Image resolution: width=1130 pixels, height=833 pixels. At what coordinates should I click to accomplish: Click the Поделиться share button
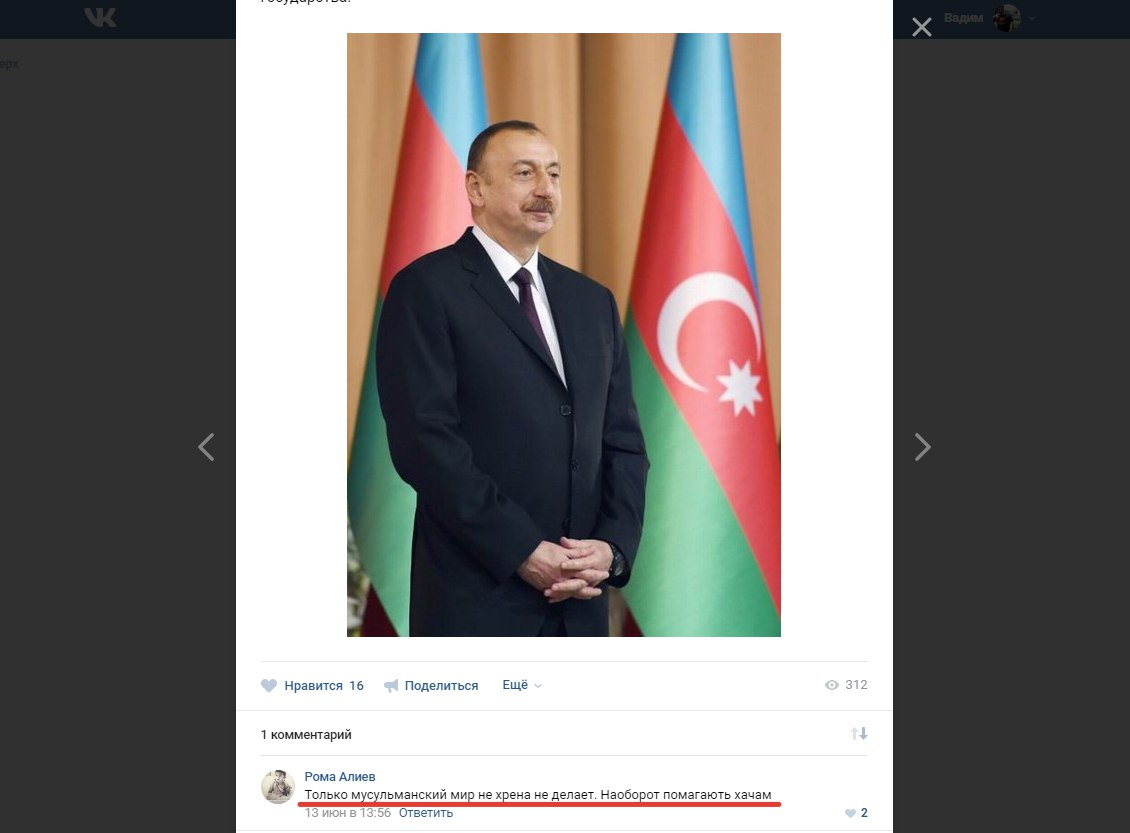point(431,685)
